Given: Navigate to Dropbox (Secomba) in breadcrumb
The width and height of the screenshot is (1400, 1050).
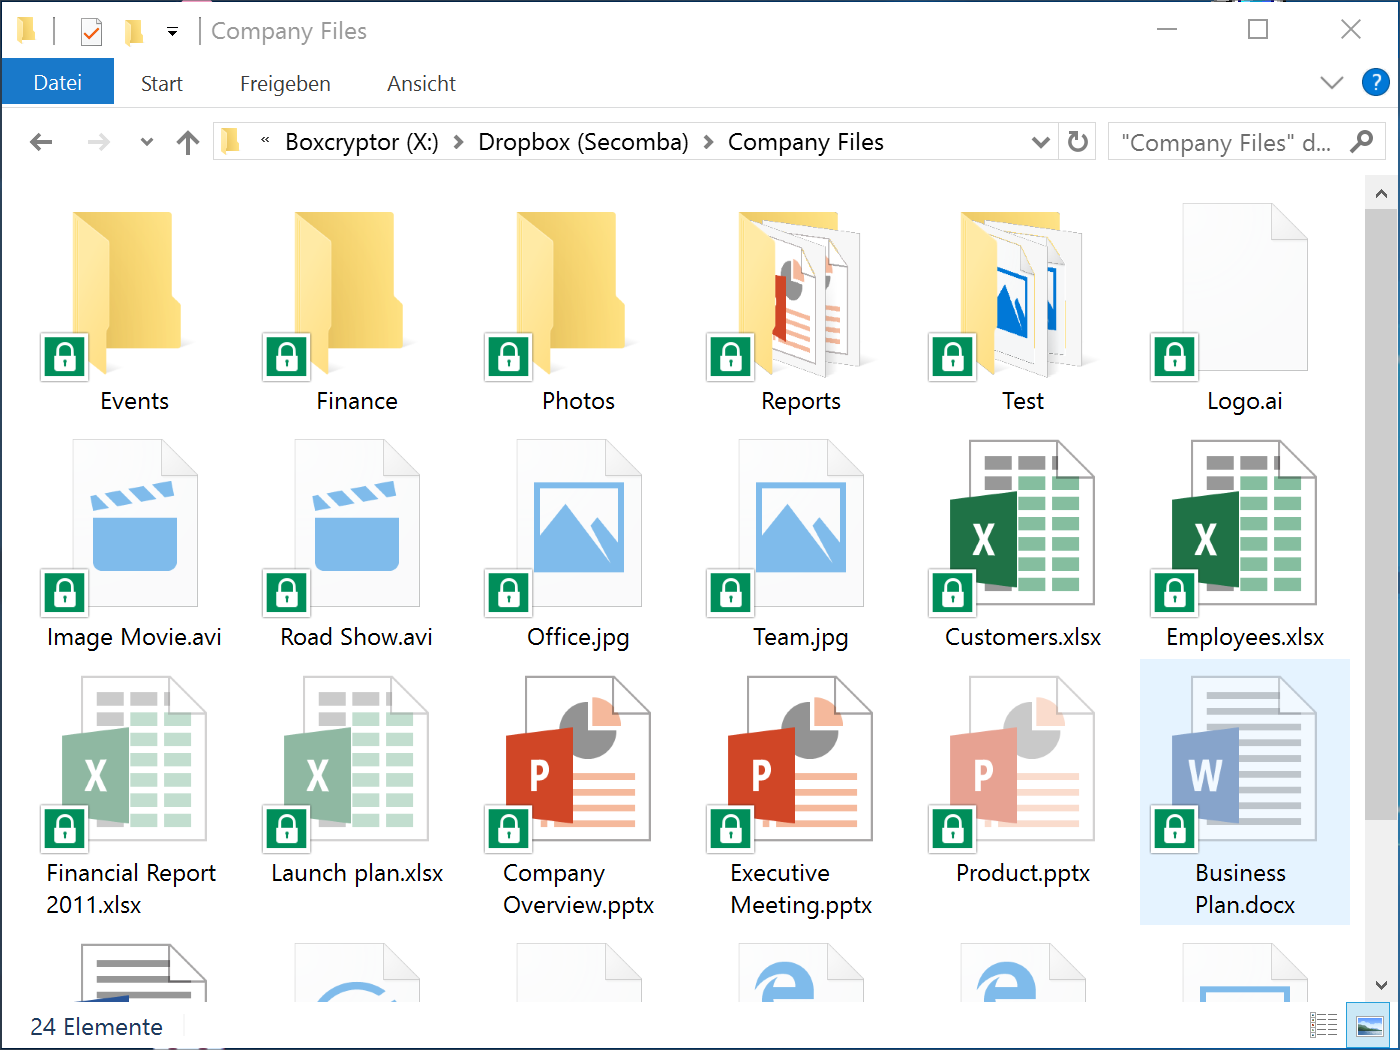Looking at the screenshot, I should (x=583, y=142).
